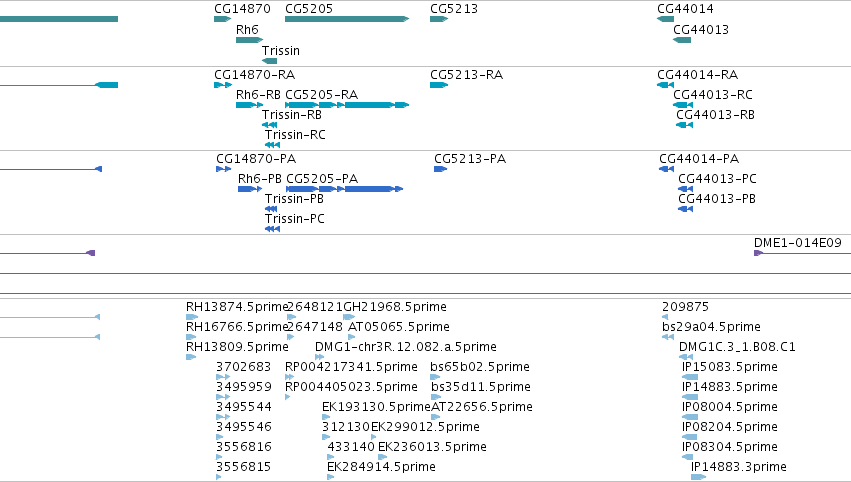Click the 3495546 EST feature
851x482 pixels.
click(220, 437)
